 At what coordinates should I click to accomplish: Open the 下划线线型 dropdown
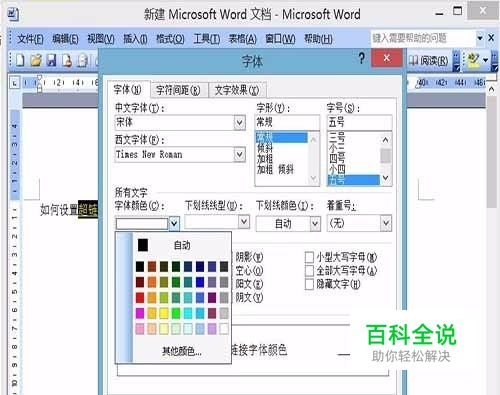click(x=244, y=222)
